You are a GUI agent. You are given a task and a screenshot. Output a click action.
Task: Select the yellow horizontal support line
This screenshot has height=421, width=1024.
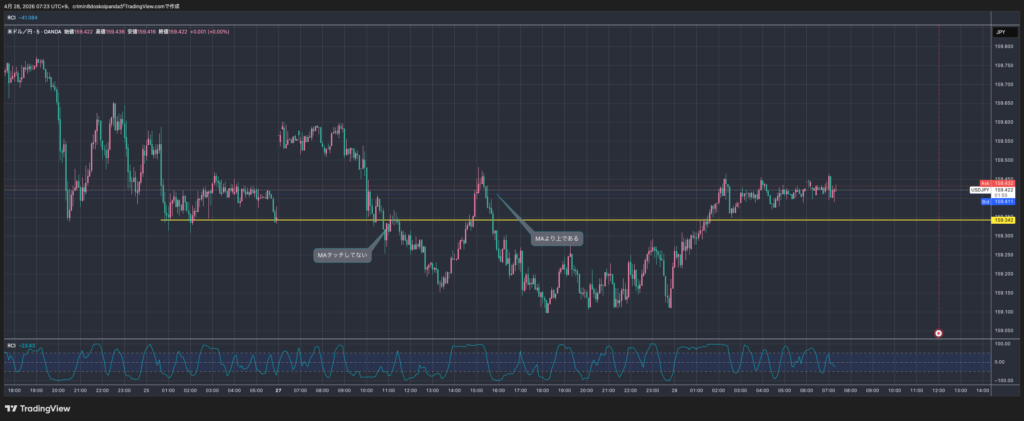[x=600, y=220]
